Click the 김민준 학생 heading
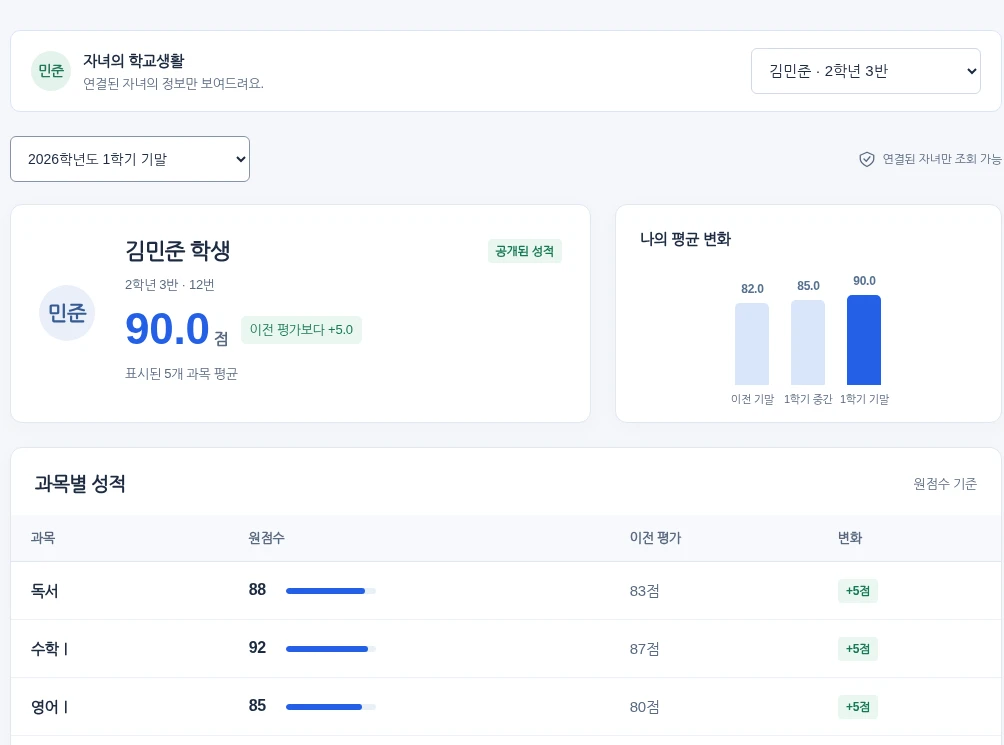Viewport: 1004px width, 745px height. point(177,250)
